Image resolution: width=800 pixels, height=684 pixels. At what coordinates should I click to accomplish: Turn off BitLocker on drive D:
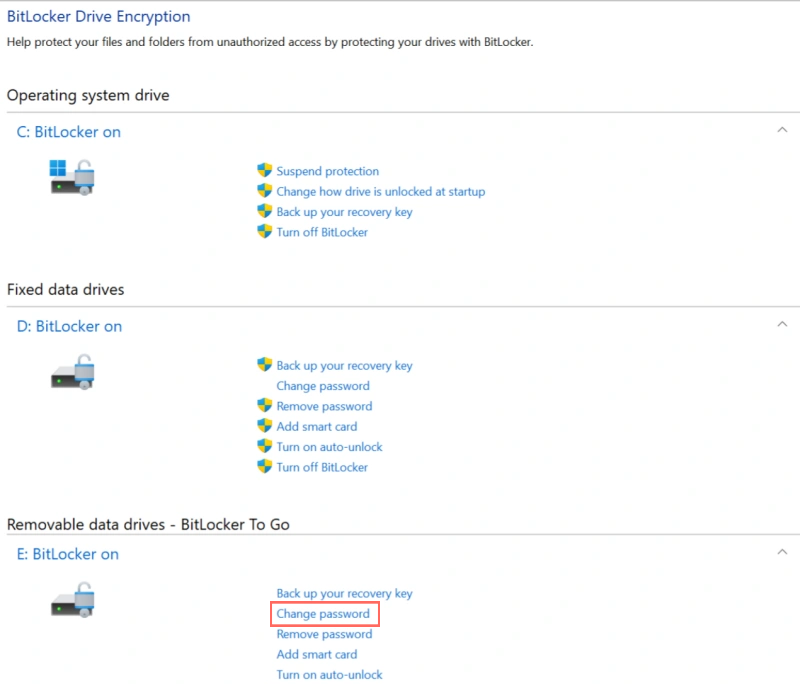click(323, 467)
